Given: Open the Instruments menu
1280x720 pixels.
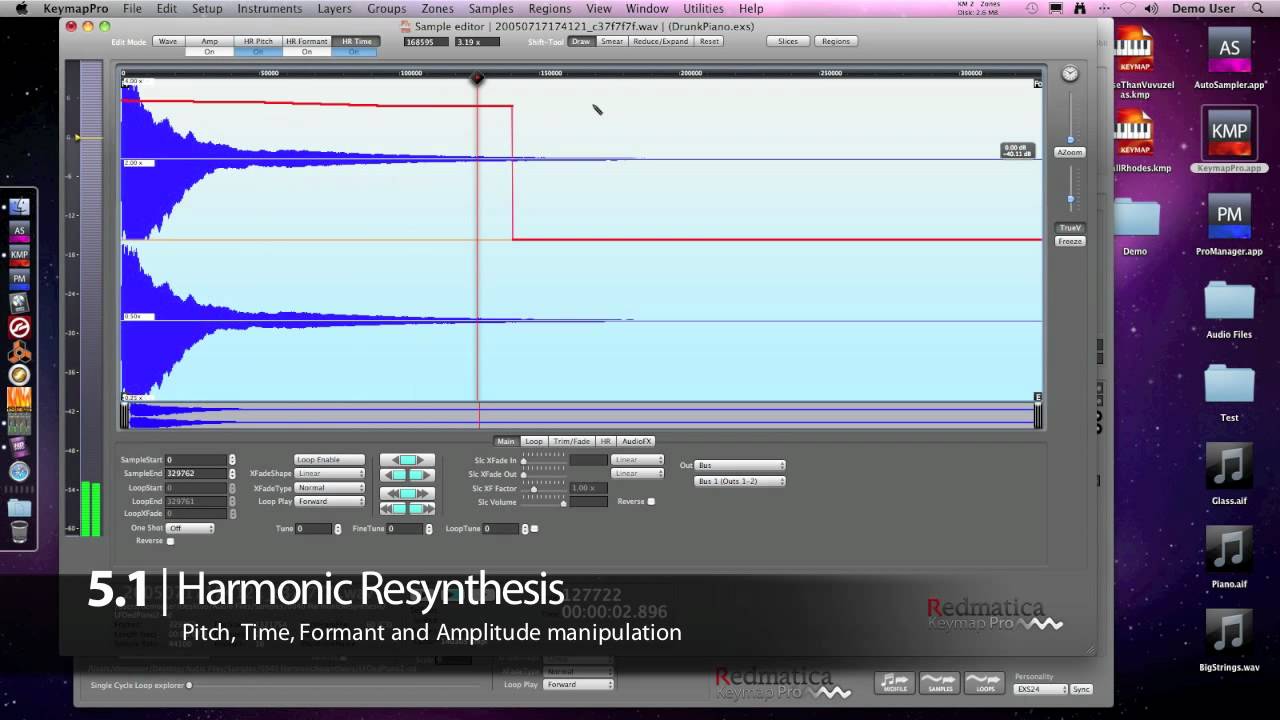Looking at the screenshot, I should point(269,8).
